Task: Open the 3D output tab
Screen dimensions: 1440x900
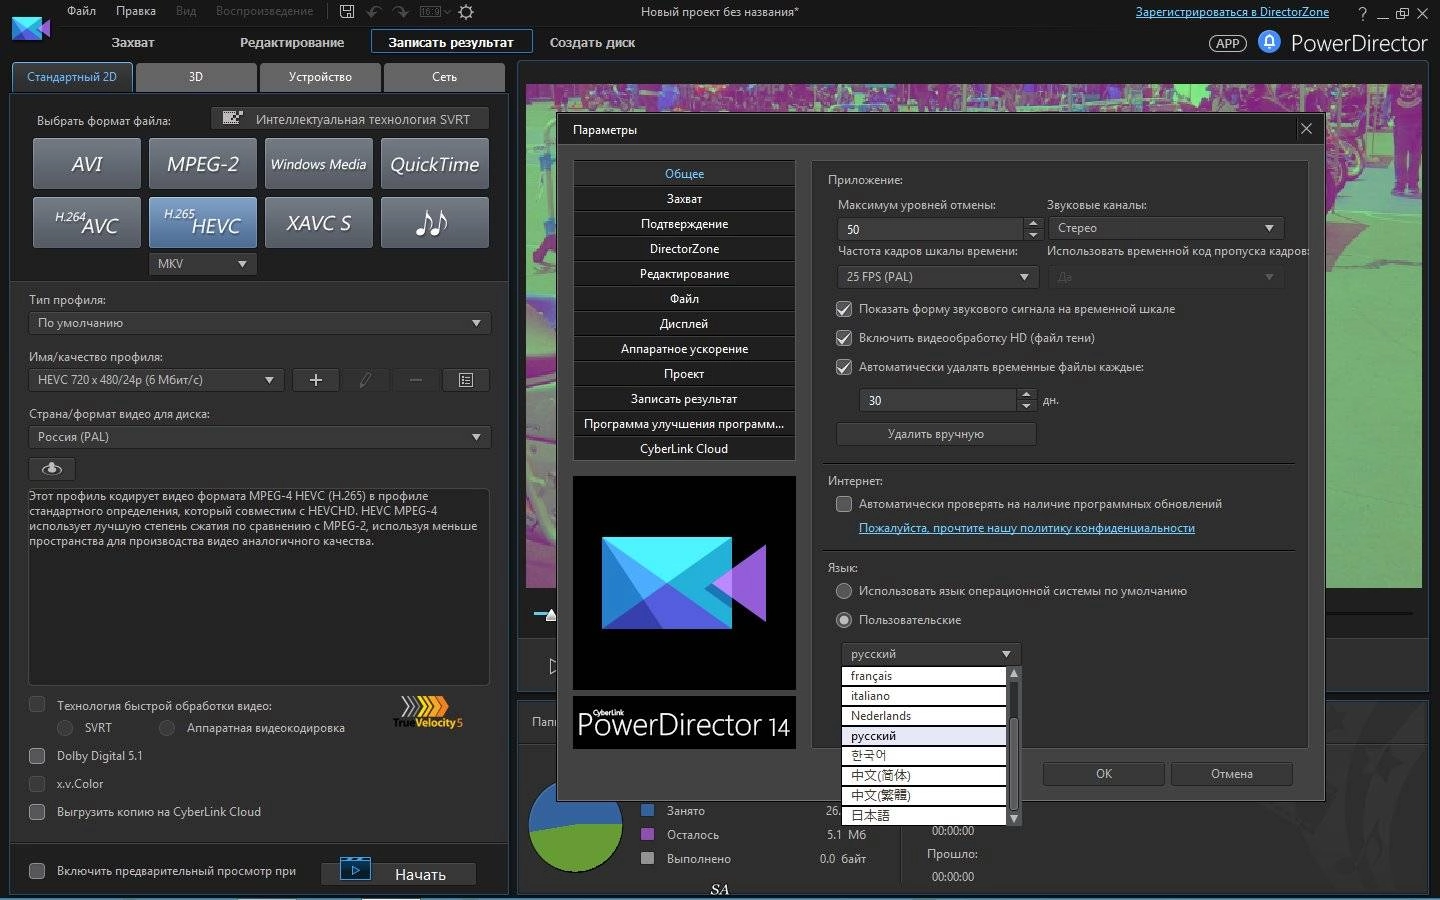Action: [x=196, y=77]
